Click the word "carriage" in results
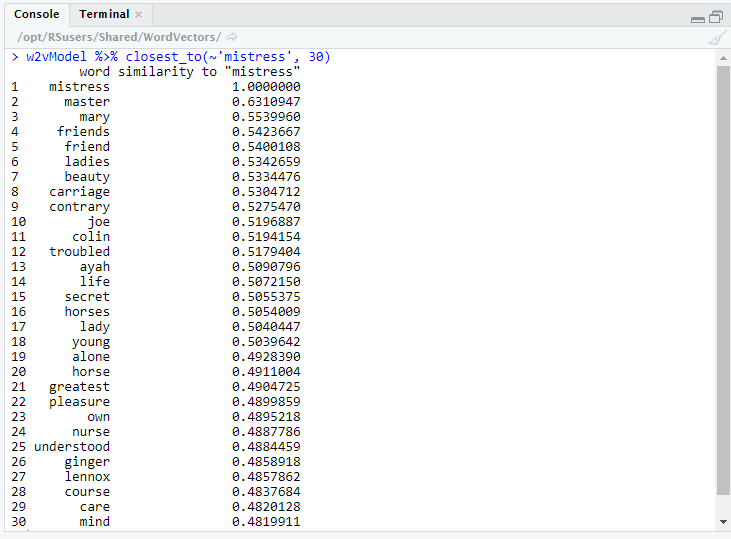The width and height of the screenshot is (731, 539). tap(79, 192)
